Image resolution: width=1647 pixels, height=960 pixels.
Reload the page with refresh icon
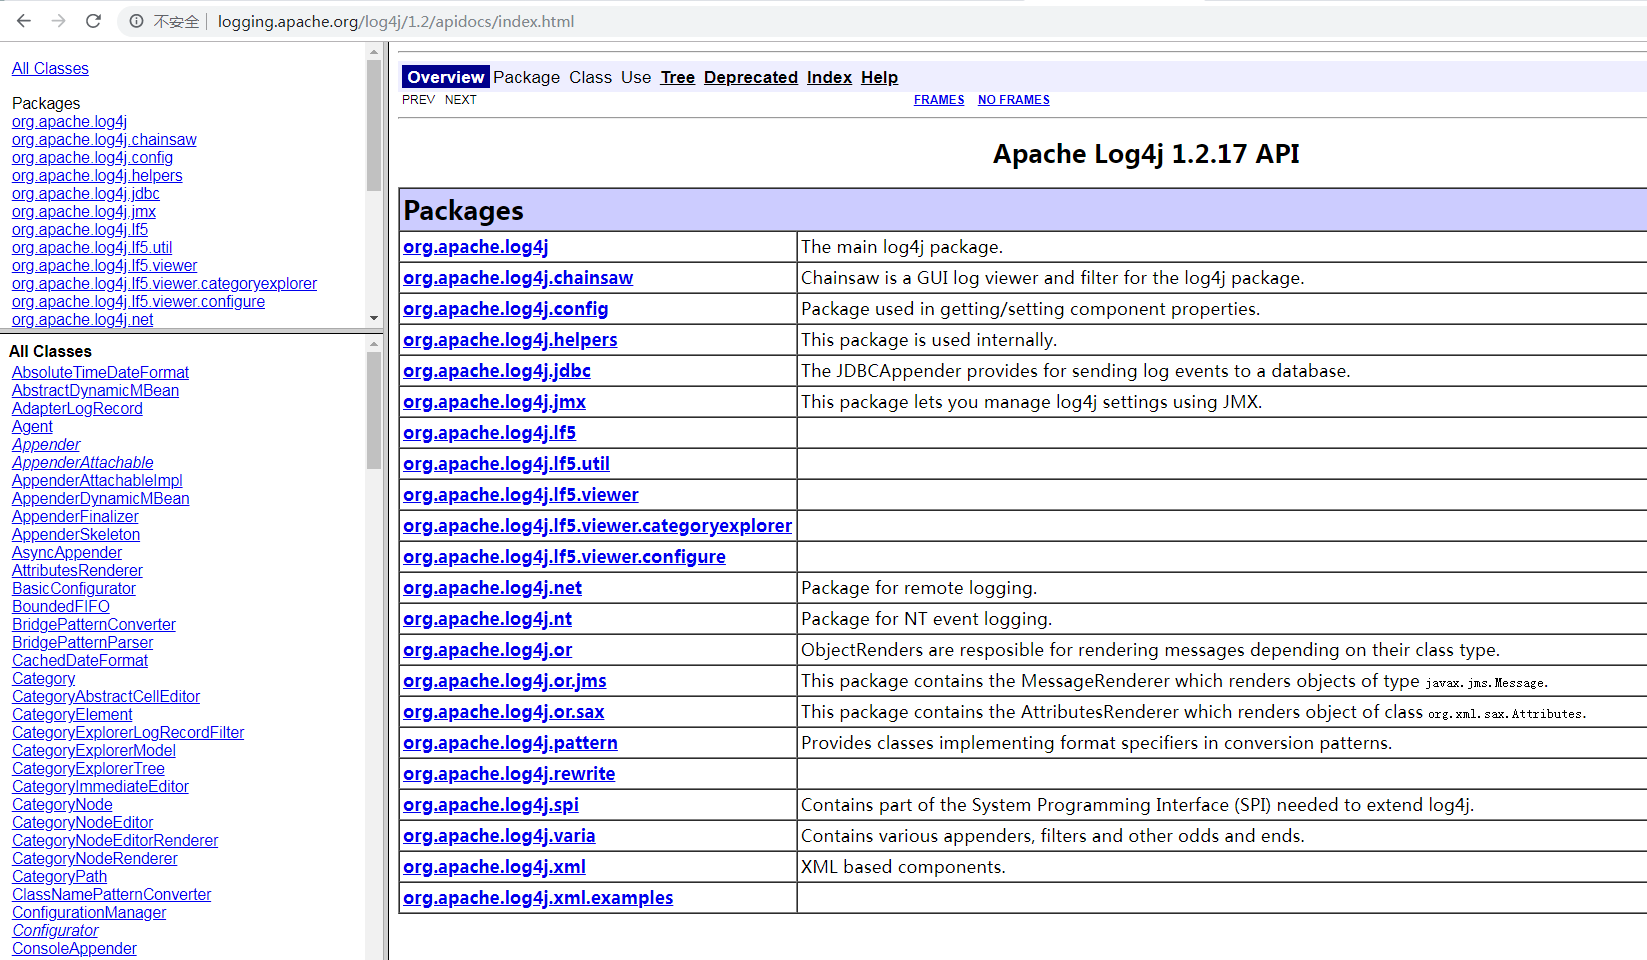click(93, 21)
